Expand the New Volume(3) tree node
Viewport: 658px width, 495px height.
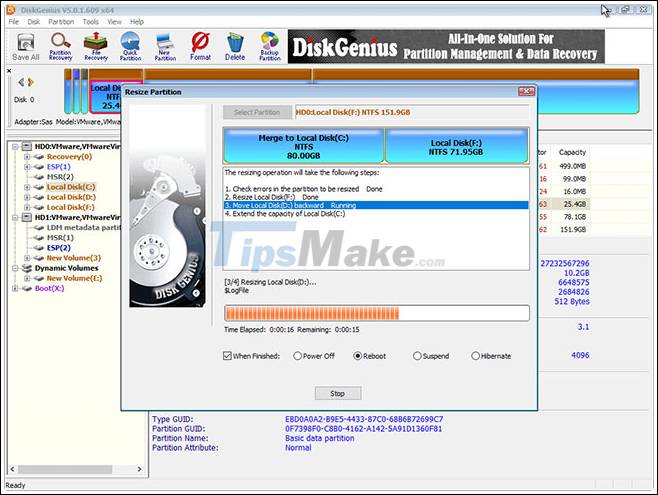[x=27, y=258]
